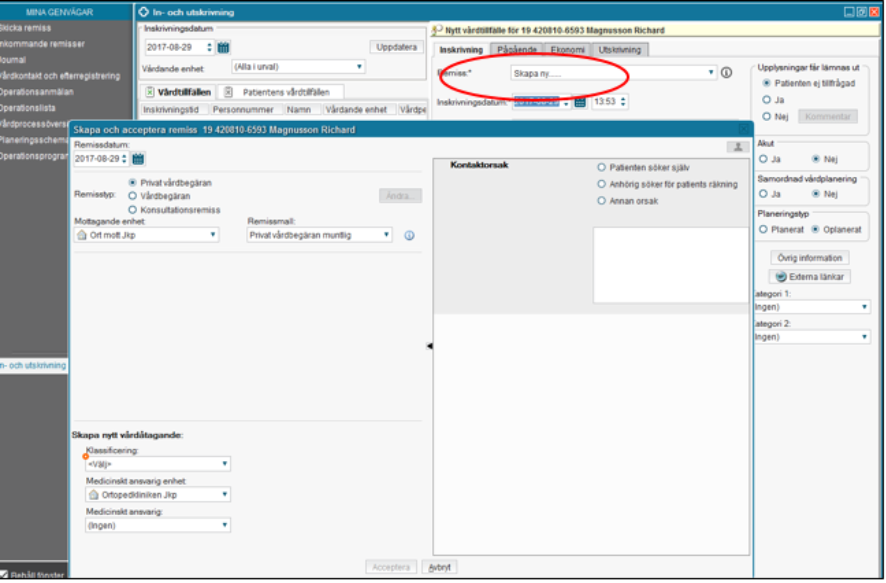Click calendar icon beside Inskrivningsdatum 2017-08-29 filter

[224, 47]
